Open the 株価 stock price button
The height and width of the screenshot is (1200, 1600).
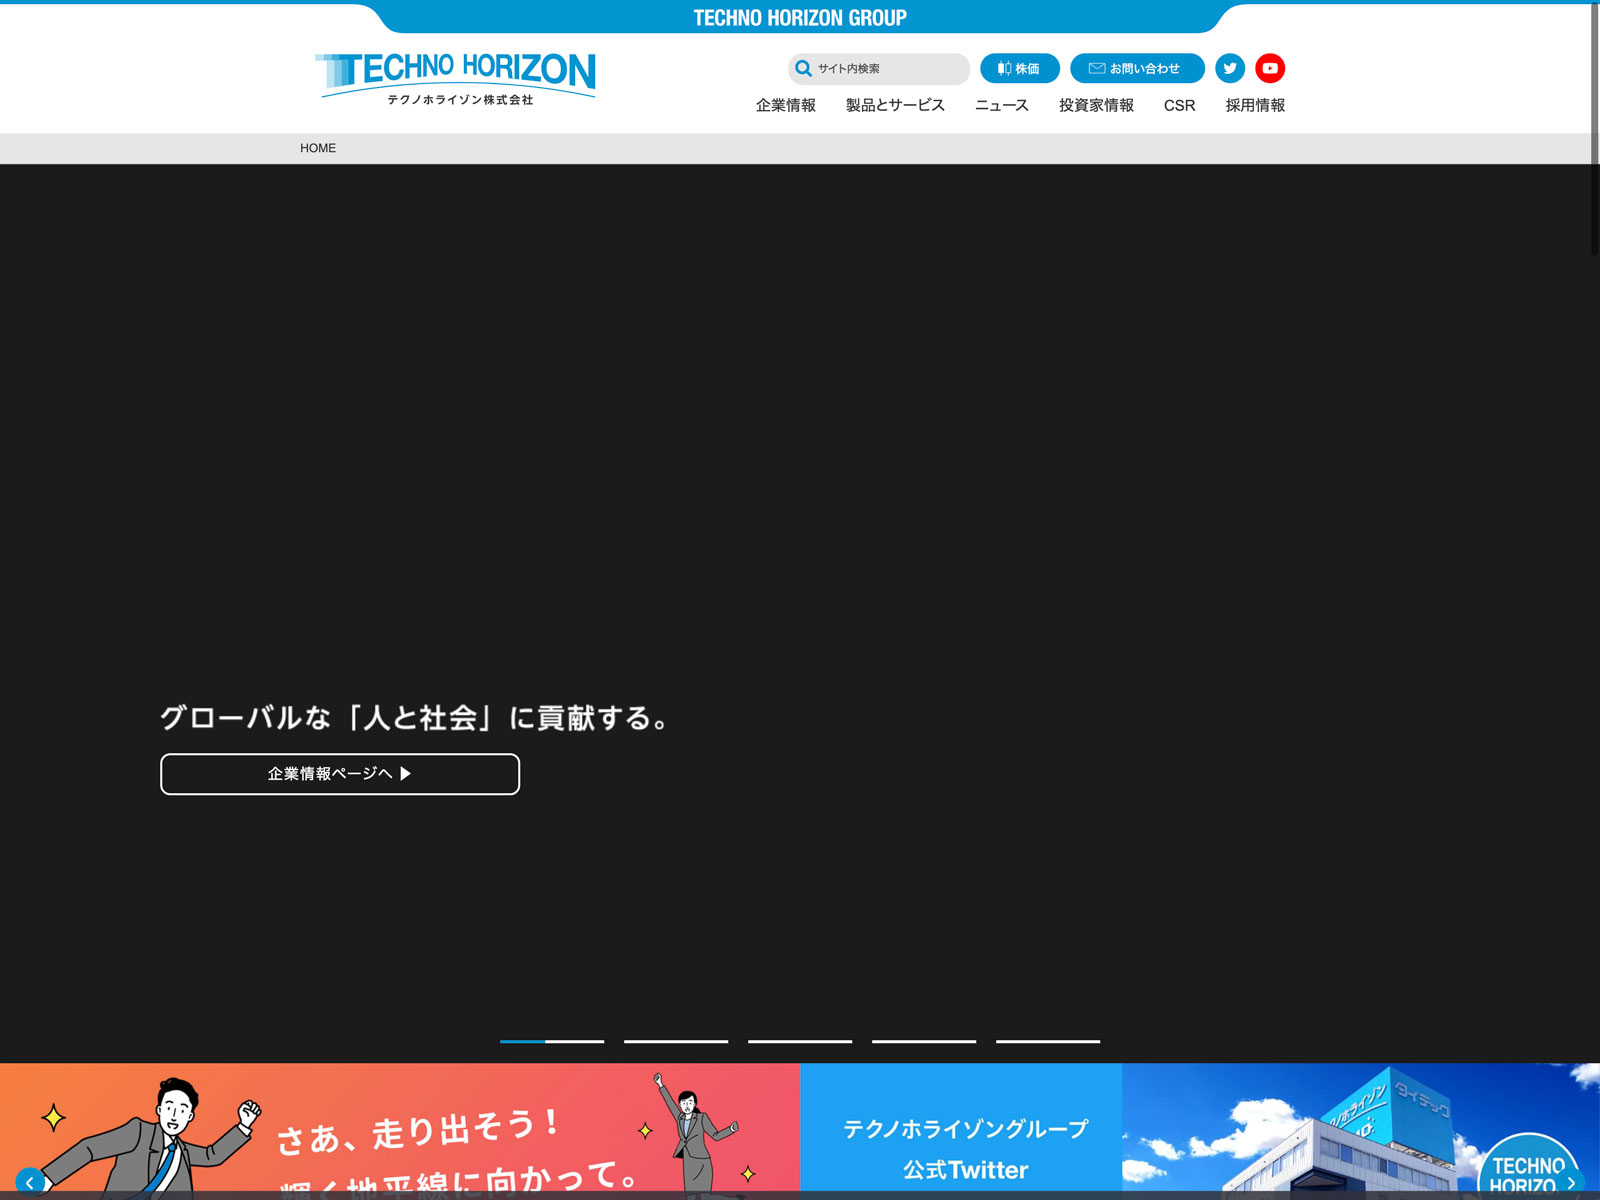coord(1019,68)
